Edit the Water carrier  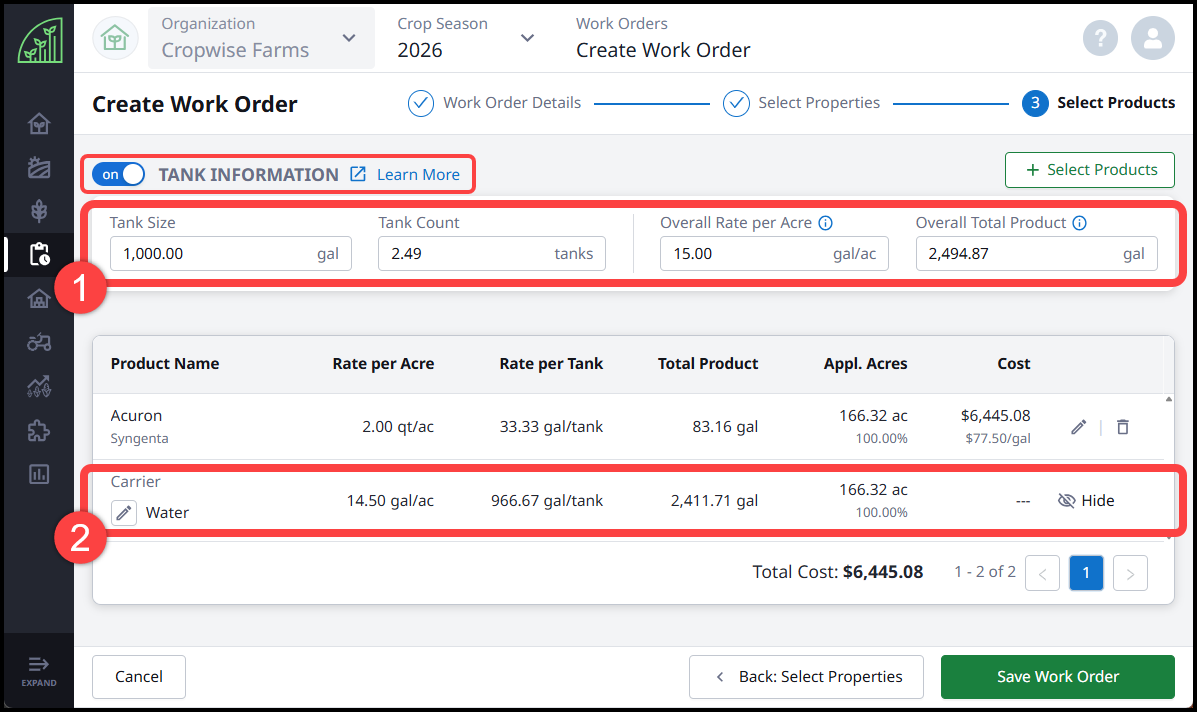pos(124,513)
